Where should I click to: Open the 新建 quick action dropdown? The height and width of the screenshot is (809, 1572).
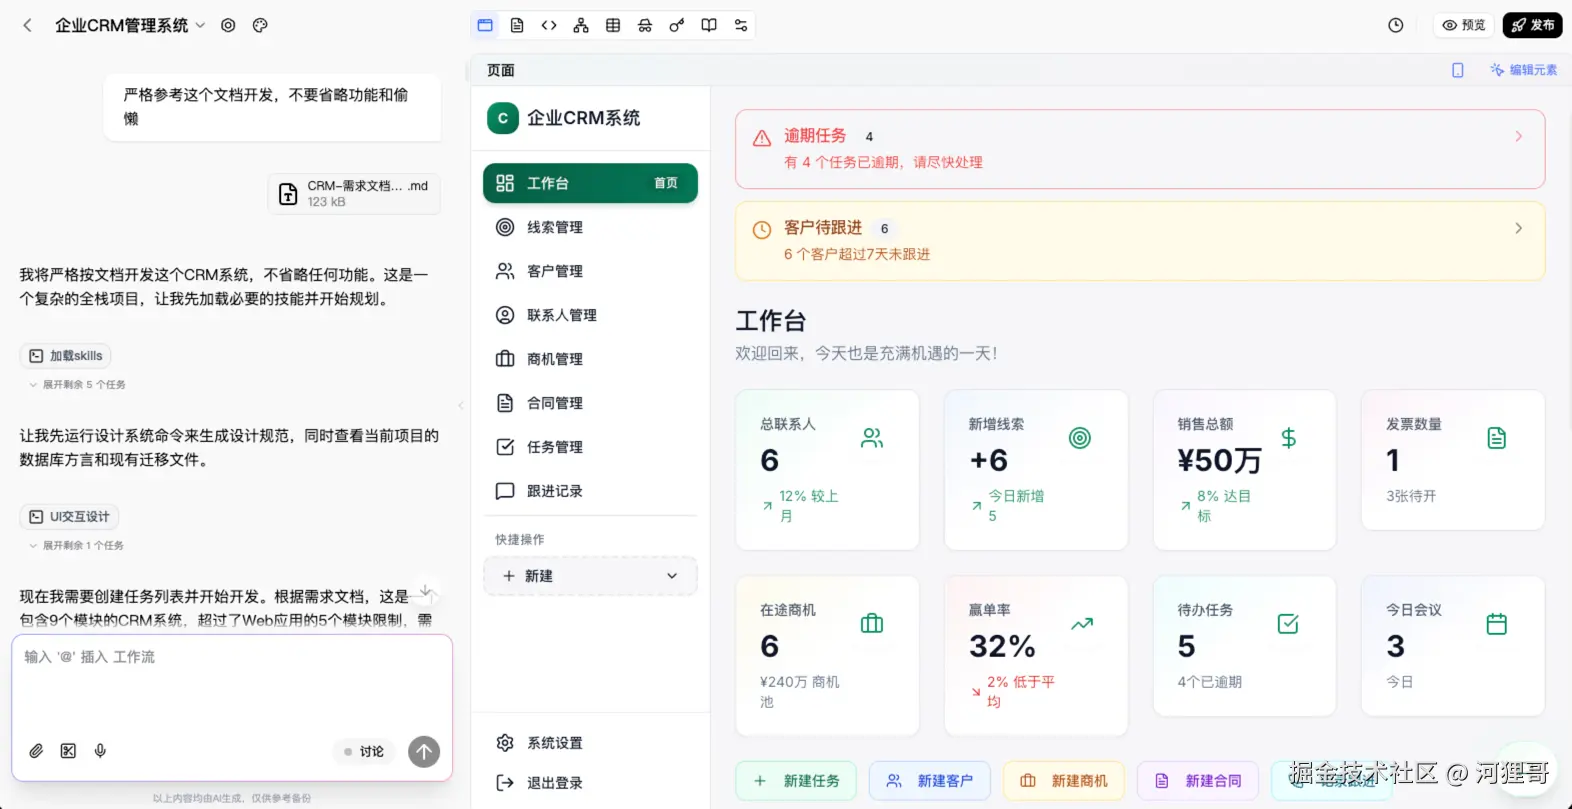tap(590, 576)
